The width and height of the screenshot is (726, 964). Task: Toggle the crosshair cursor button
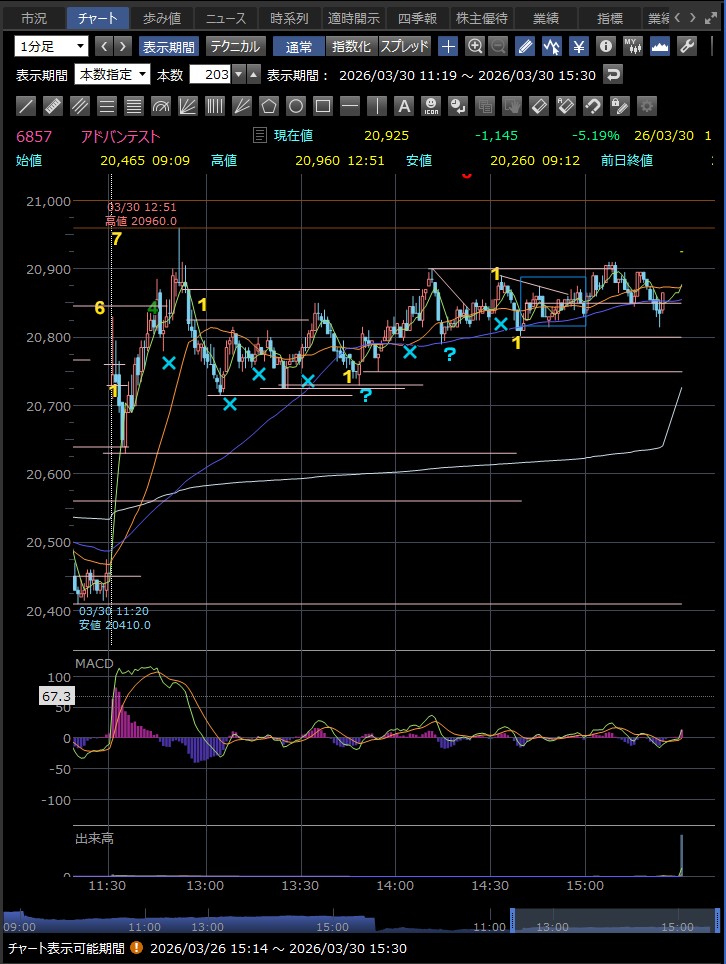coord(448,46)
